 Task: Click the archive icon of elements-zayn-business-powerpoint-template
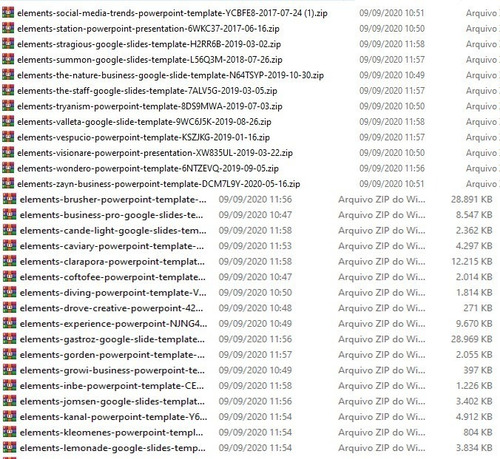click(8, 183)
